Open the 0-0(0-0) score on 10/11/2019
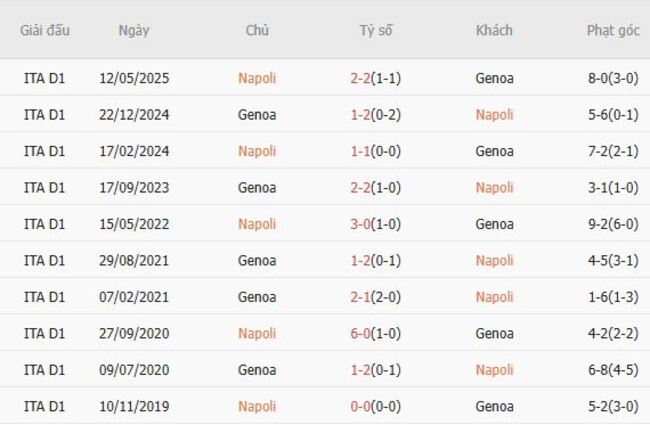Screen dimensions: 650x425 [375, 406]
